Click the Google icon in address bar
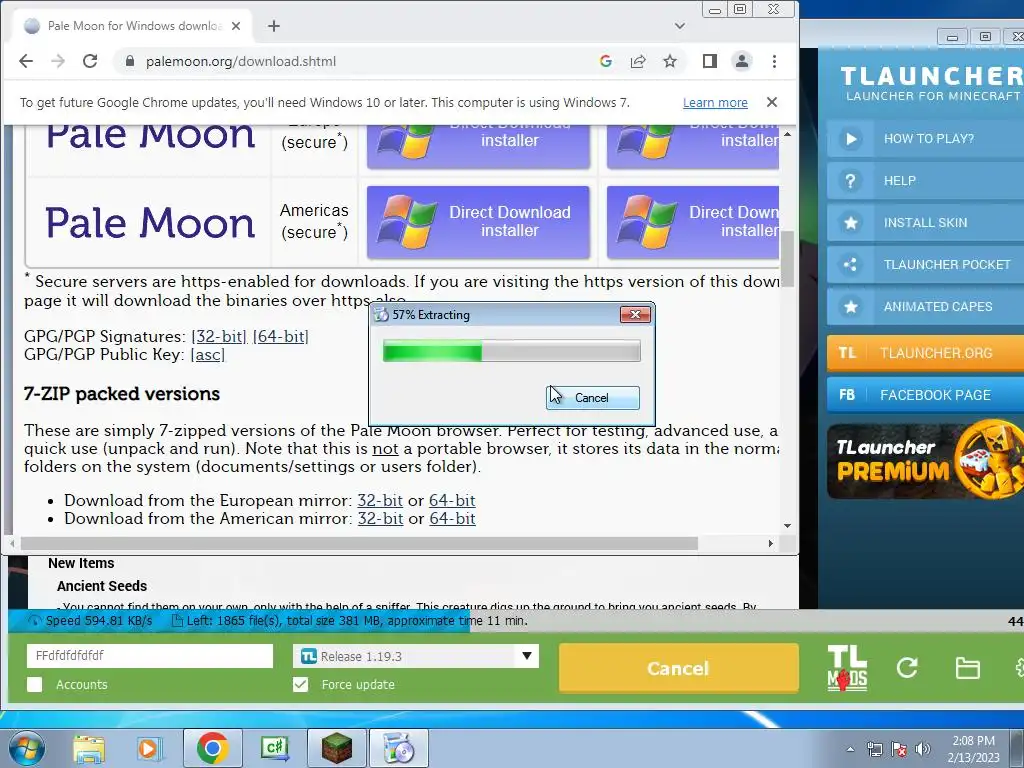This screenshot has width=1024, height=768. [x=605, y=61]
